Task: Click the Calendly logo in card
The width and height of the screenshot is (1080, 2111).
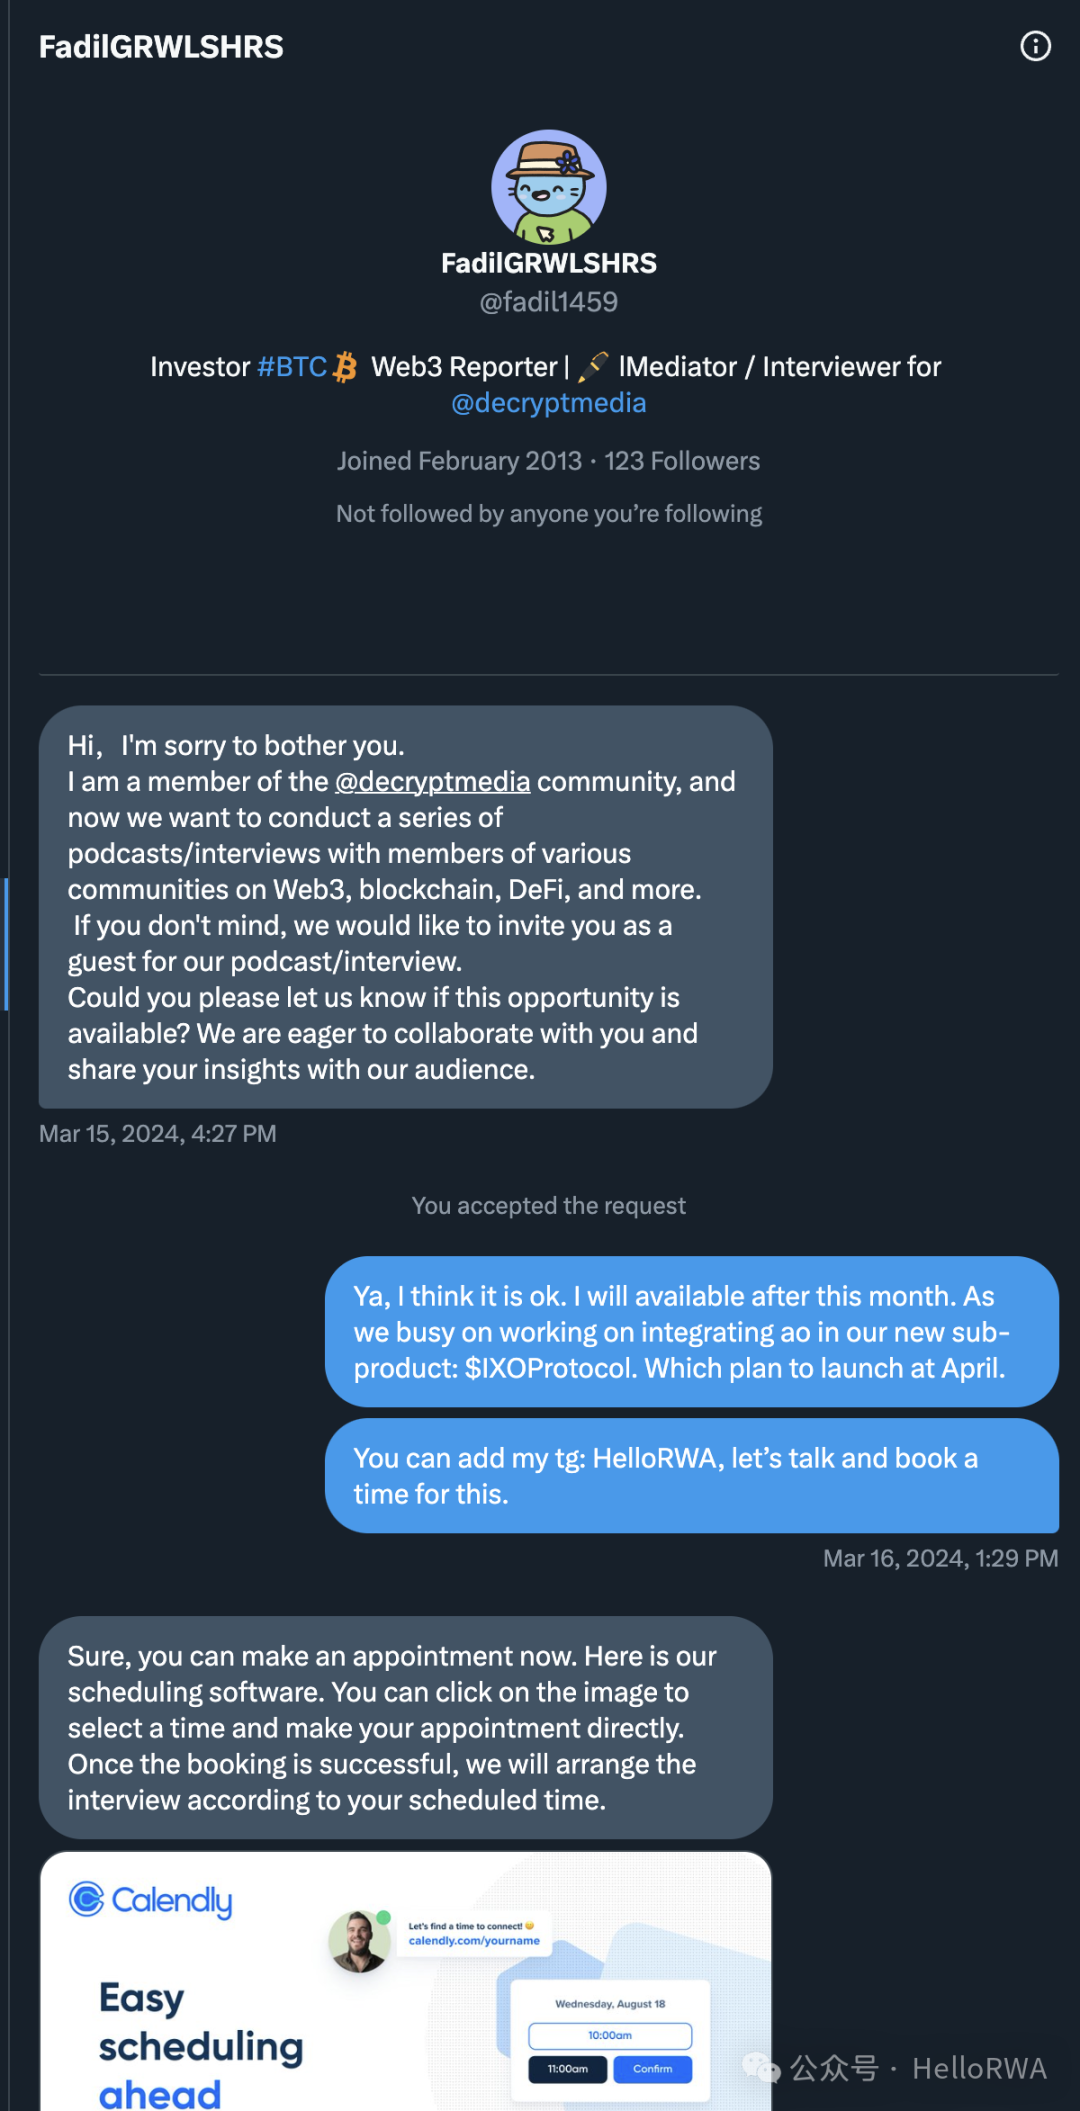Action: [151, 1899]
